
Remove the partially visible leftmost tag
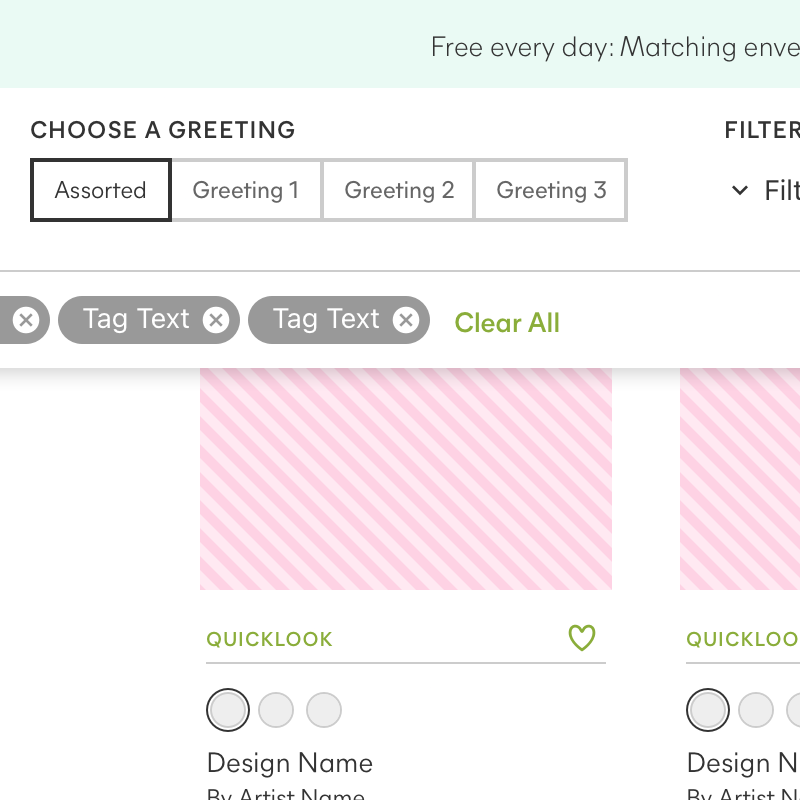26,320
